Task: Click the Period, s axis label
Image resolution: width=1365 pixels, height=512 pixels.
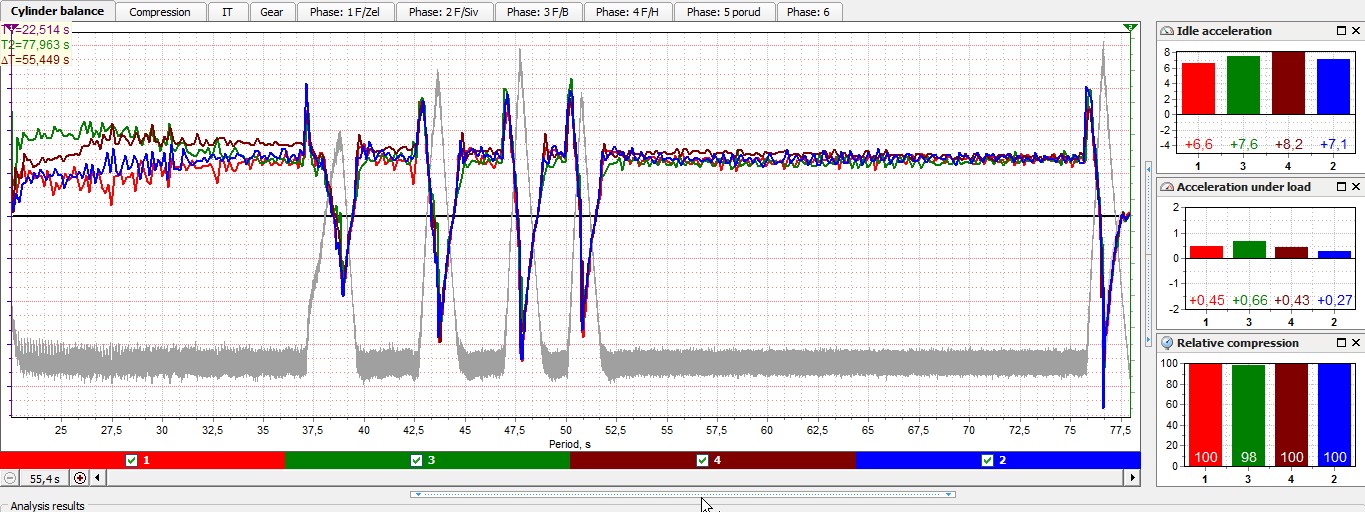Action: pos(569,443)
